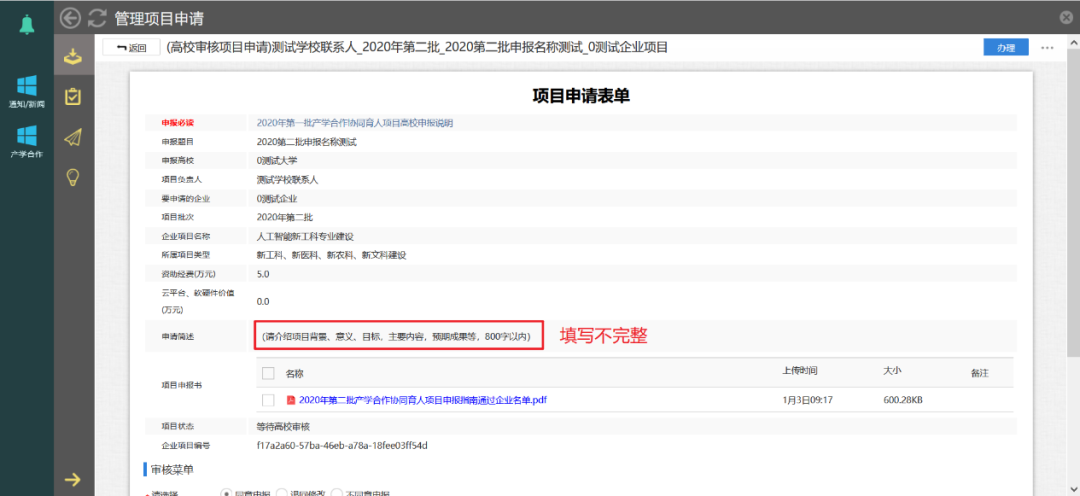This screenshot has width=1080, height=496.
Task: Open the 2020年第一批产学合作协同育人项目高校申报说明 link
Action: pyautogui.click(x=355, y=123)
